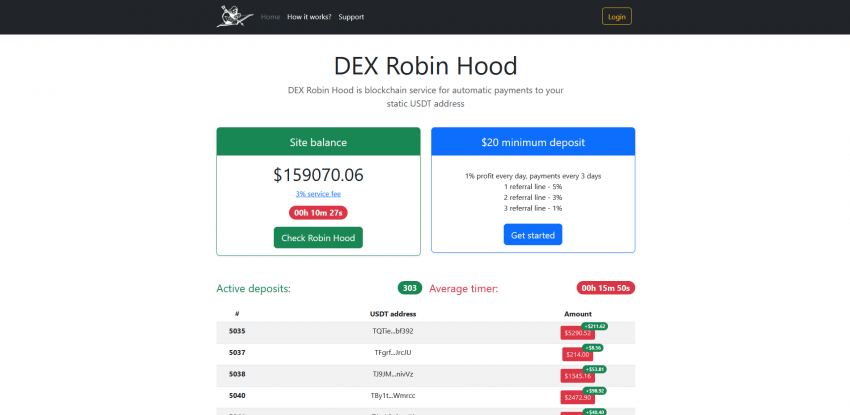Click the Active deposits: label
The height and width of the screenshot is (415, 850).
point(253,289)
